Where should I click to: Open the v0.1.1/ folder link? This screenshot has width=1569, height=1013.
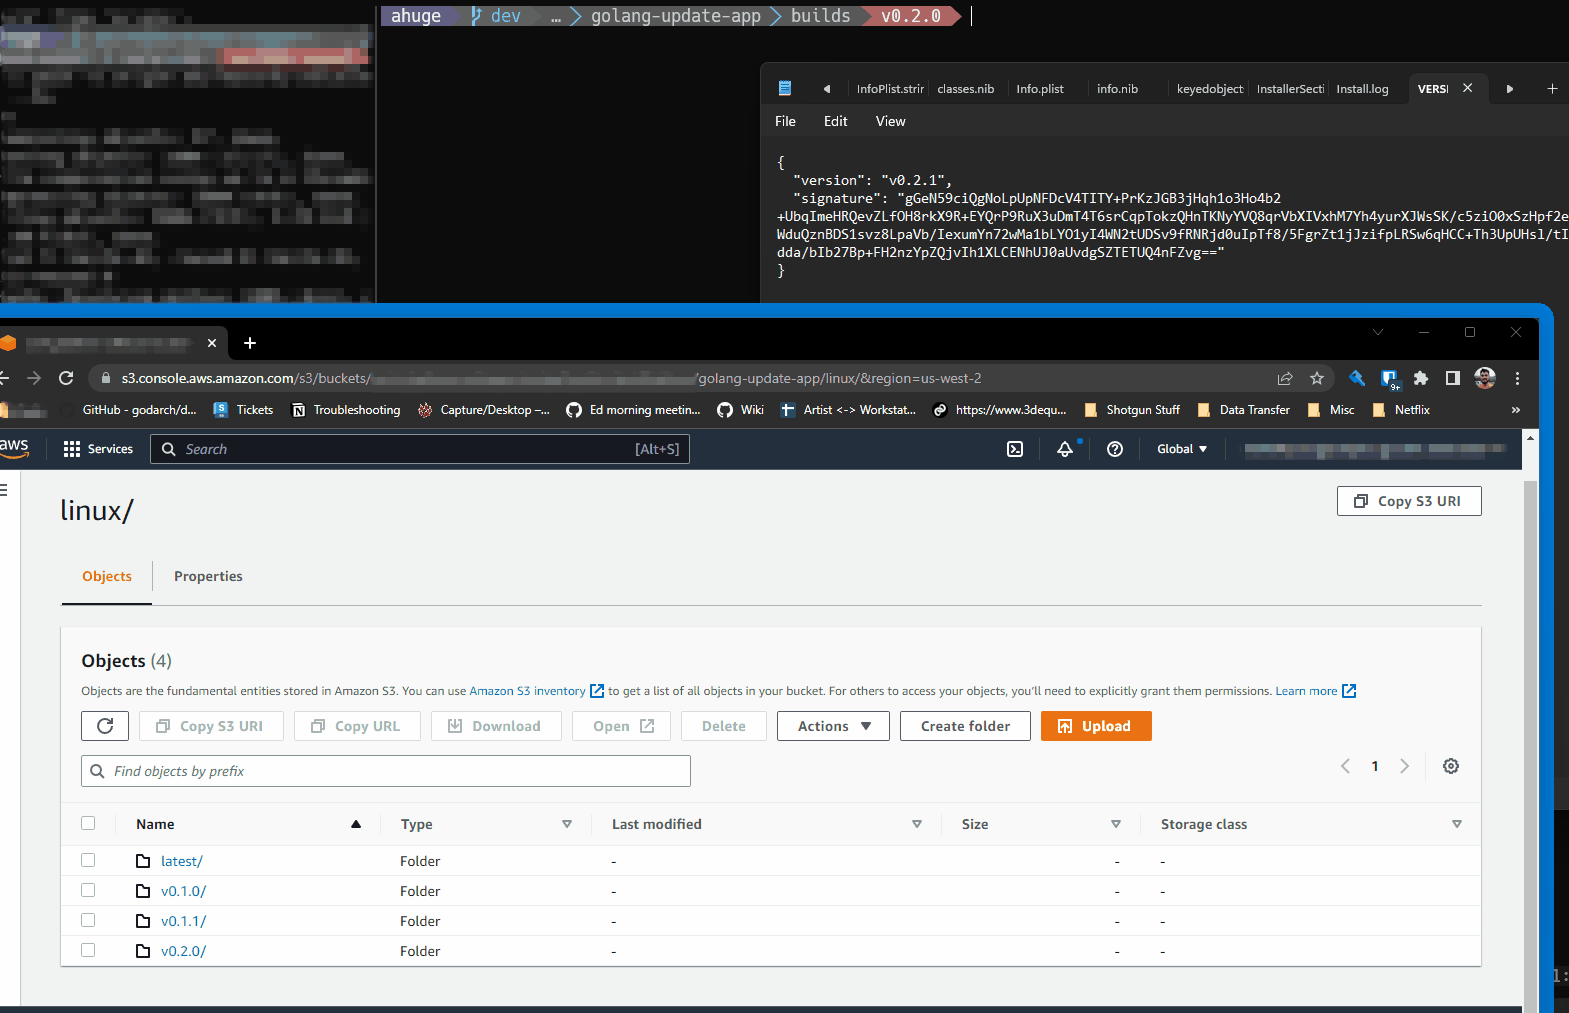[183, 921]
